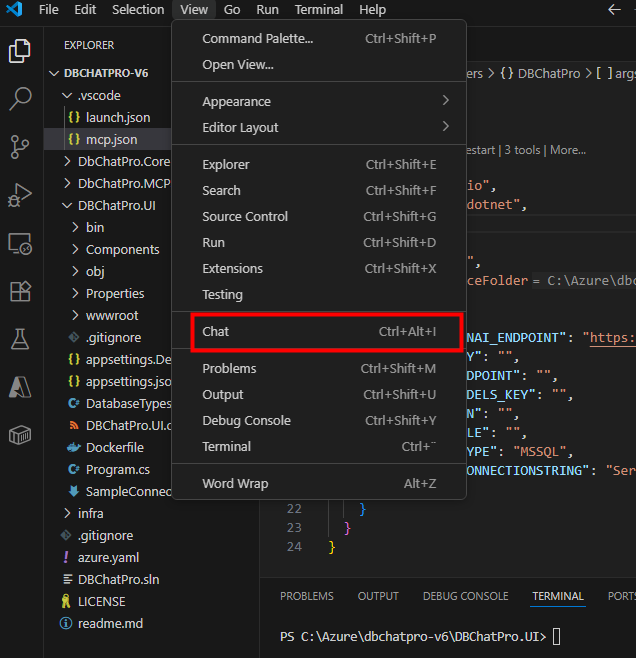Click the More... code lens link
The height and width of the screenshot is (658, 636).
point(568,150)
